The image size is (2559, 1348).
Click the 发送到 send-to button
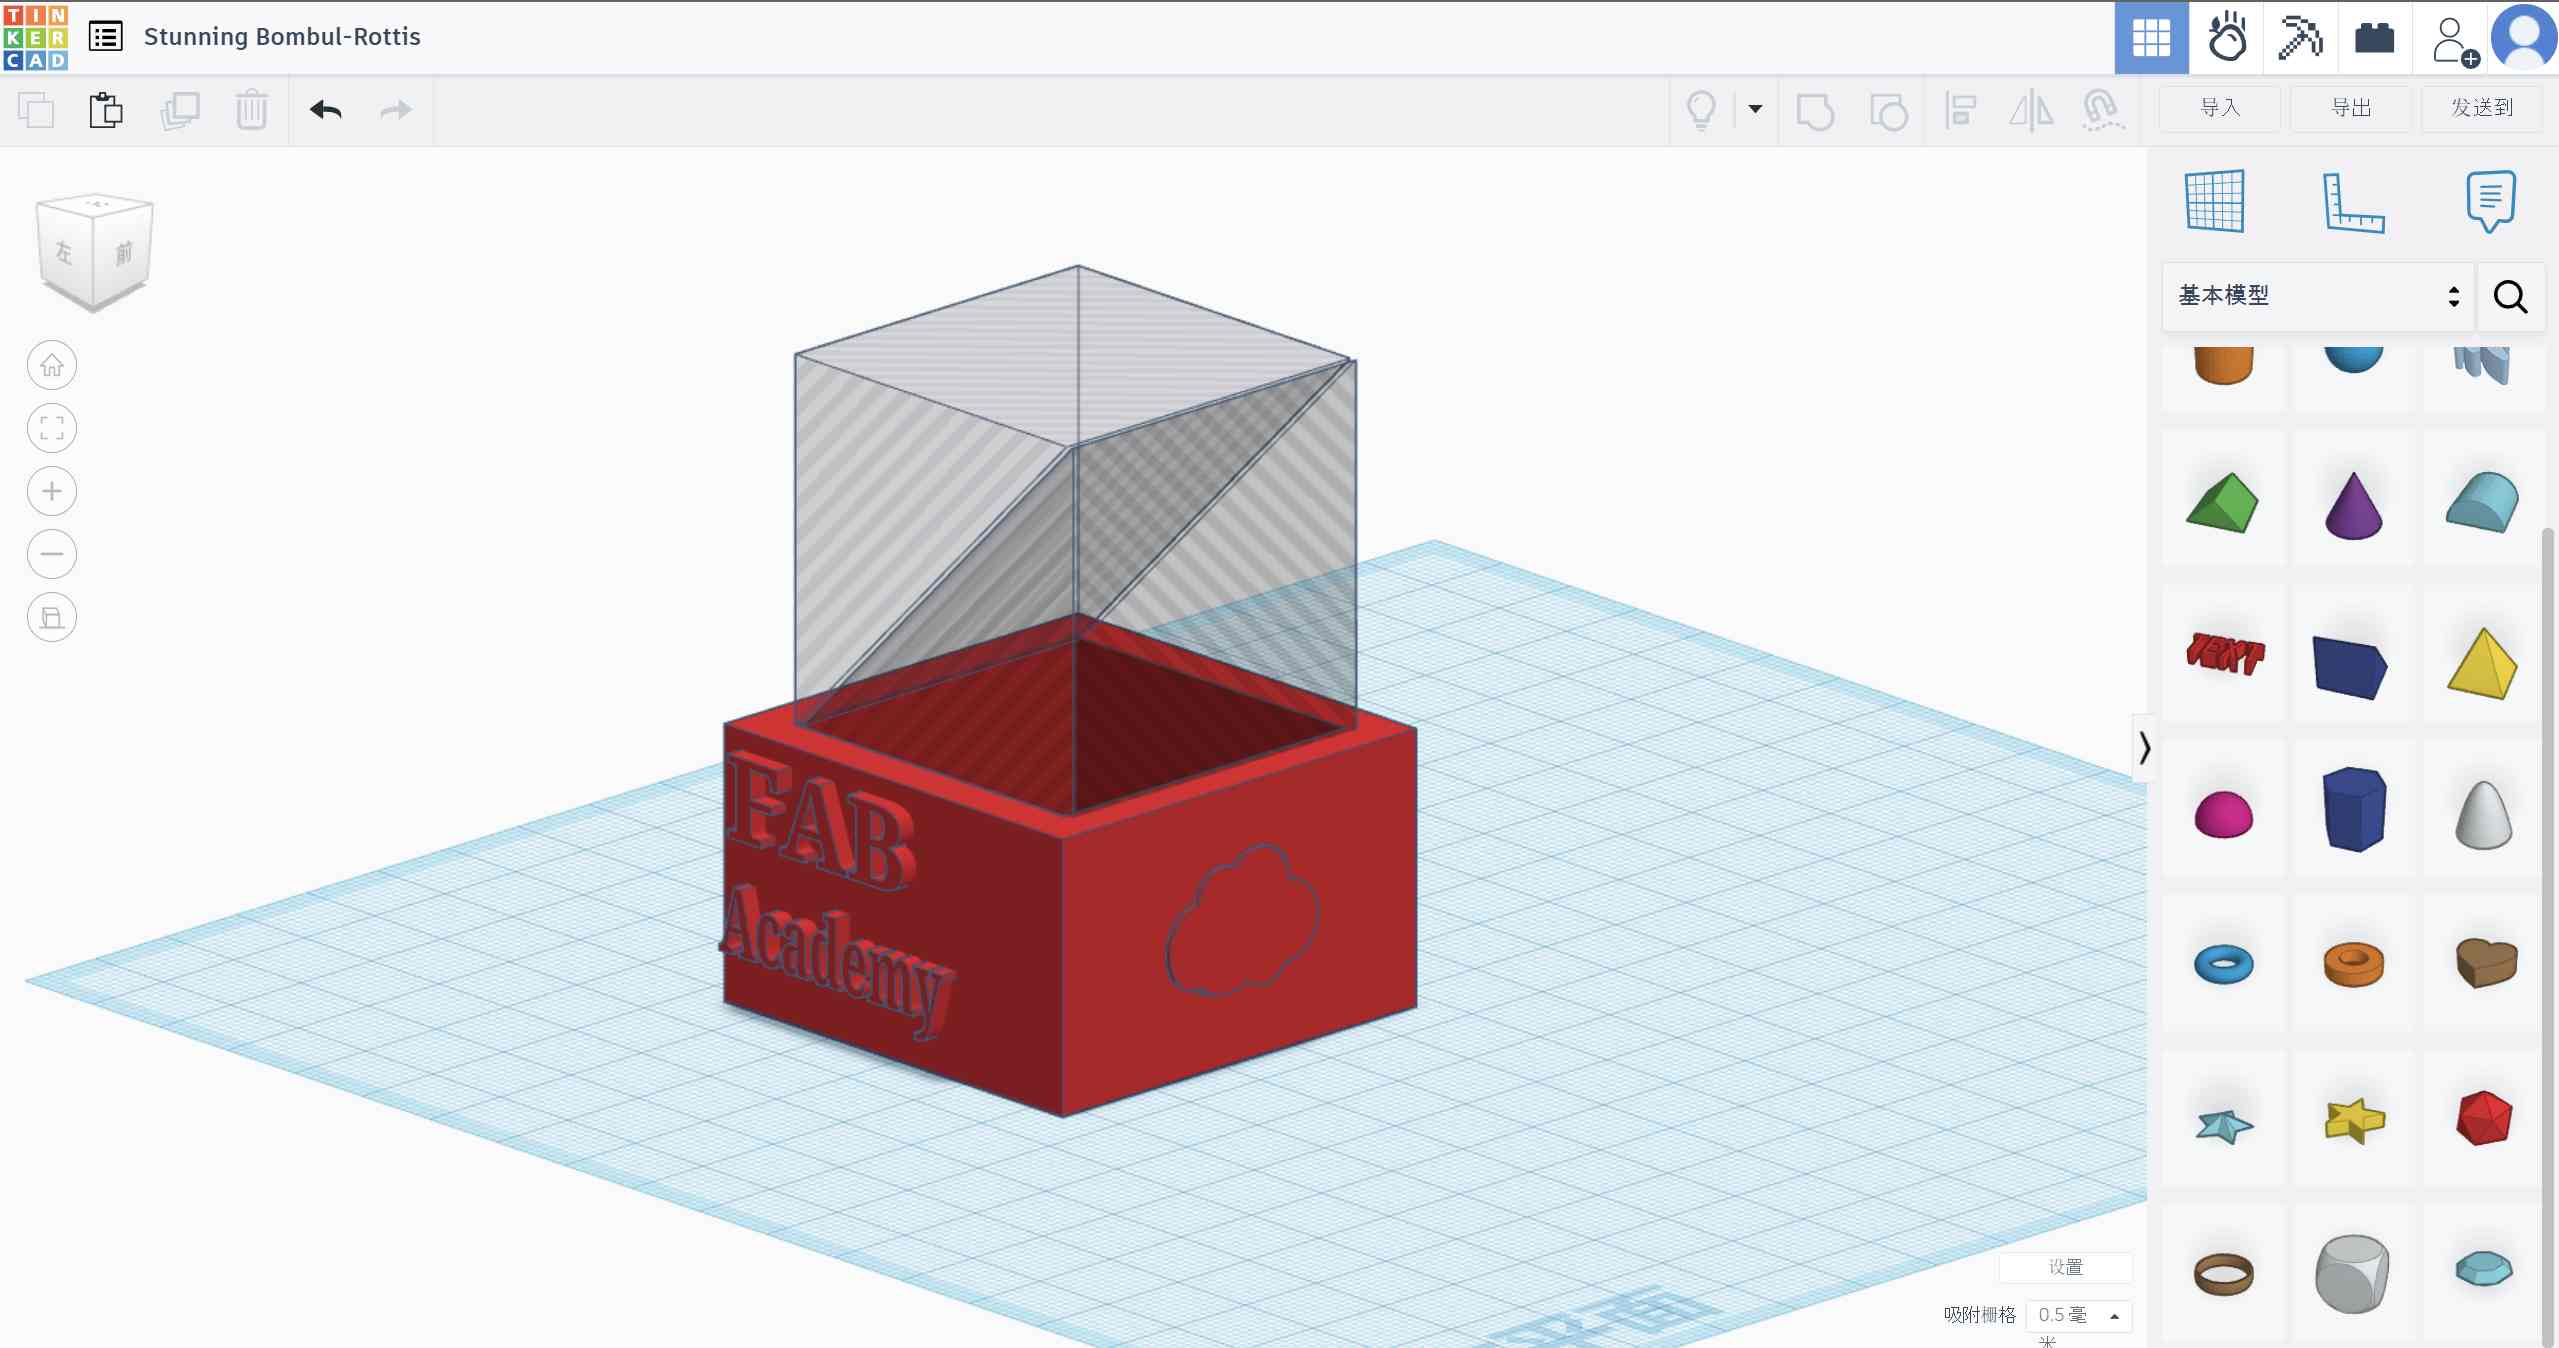2481,108
